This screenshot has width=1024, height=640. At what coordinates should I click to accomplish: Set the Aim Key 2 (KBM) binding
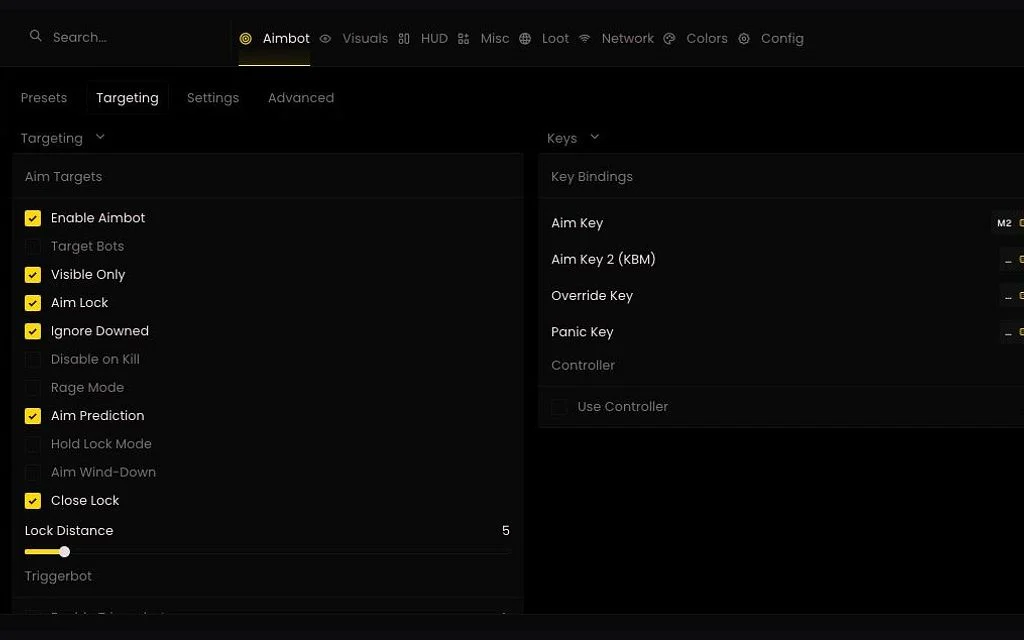pos(1012,260)
